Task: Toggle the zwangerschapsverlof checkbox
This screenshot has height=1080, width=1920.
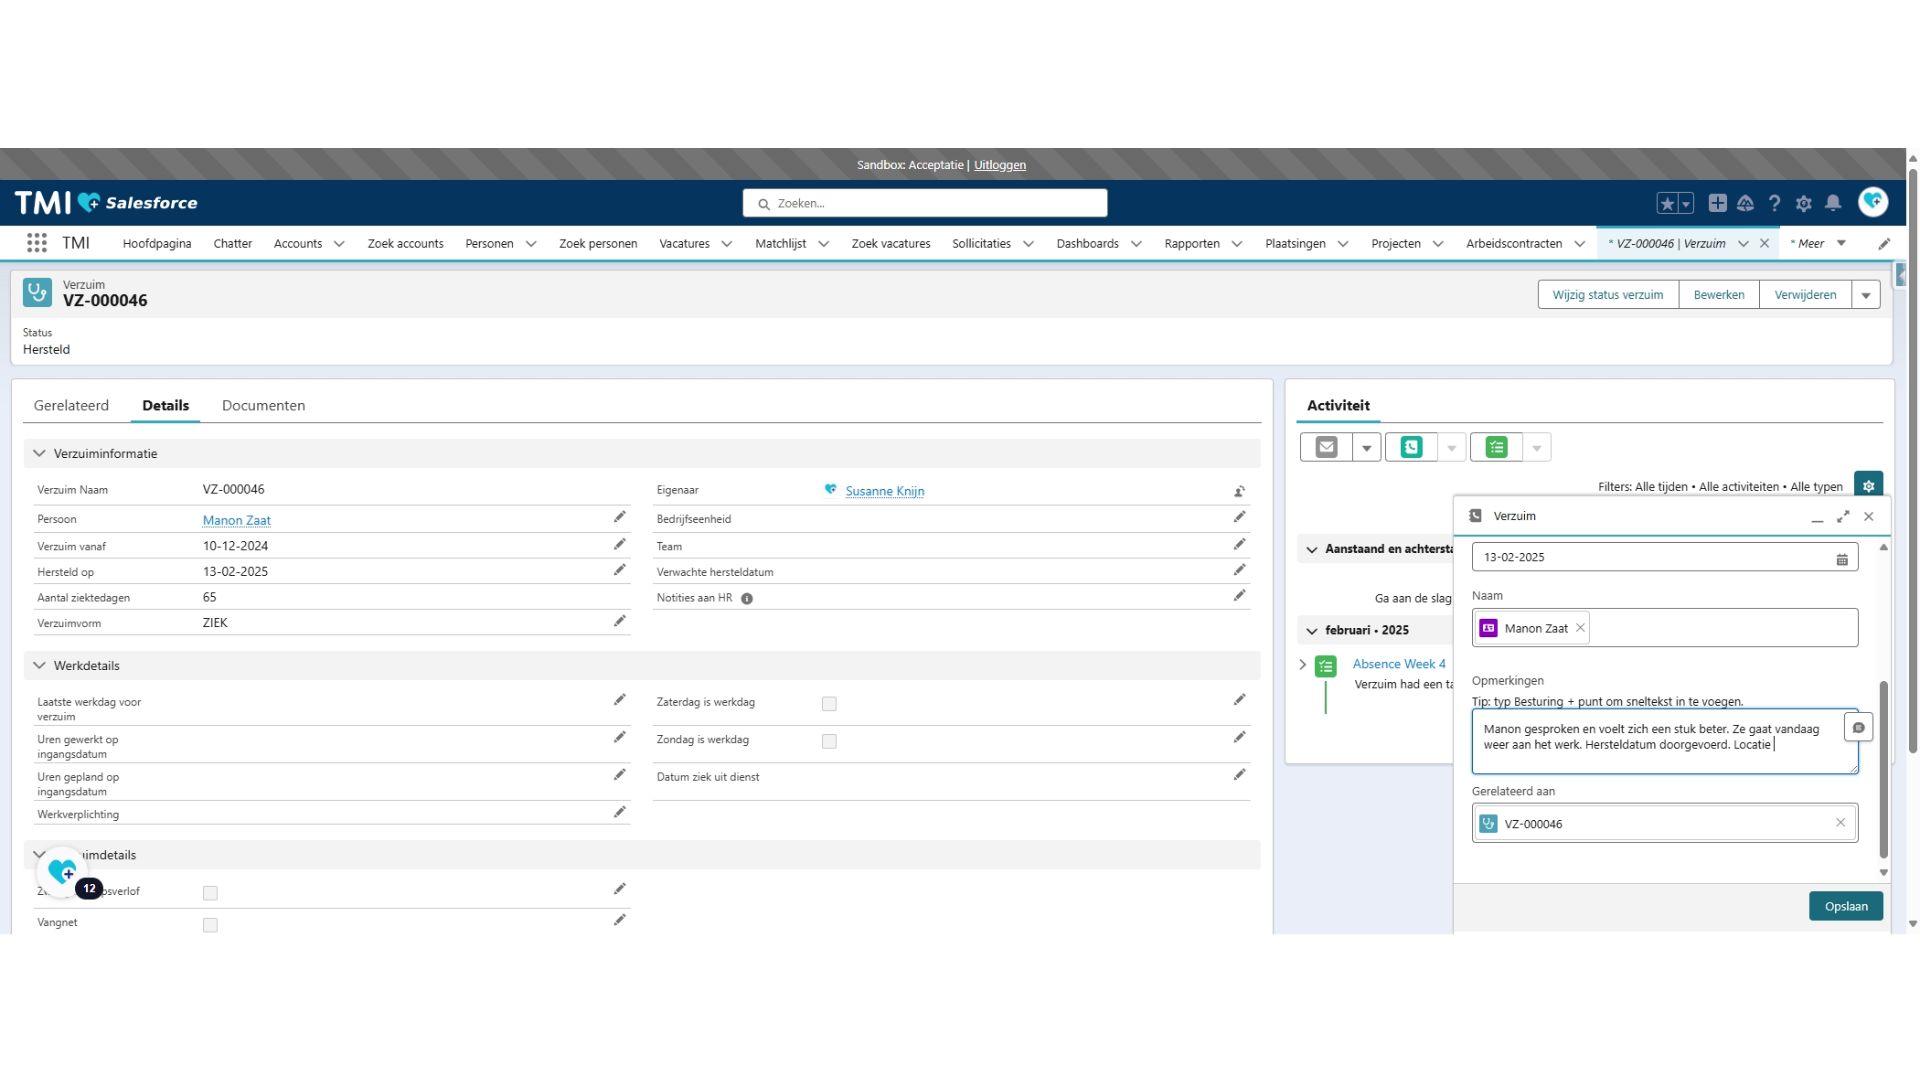Action: [210, 893]
